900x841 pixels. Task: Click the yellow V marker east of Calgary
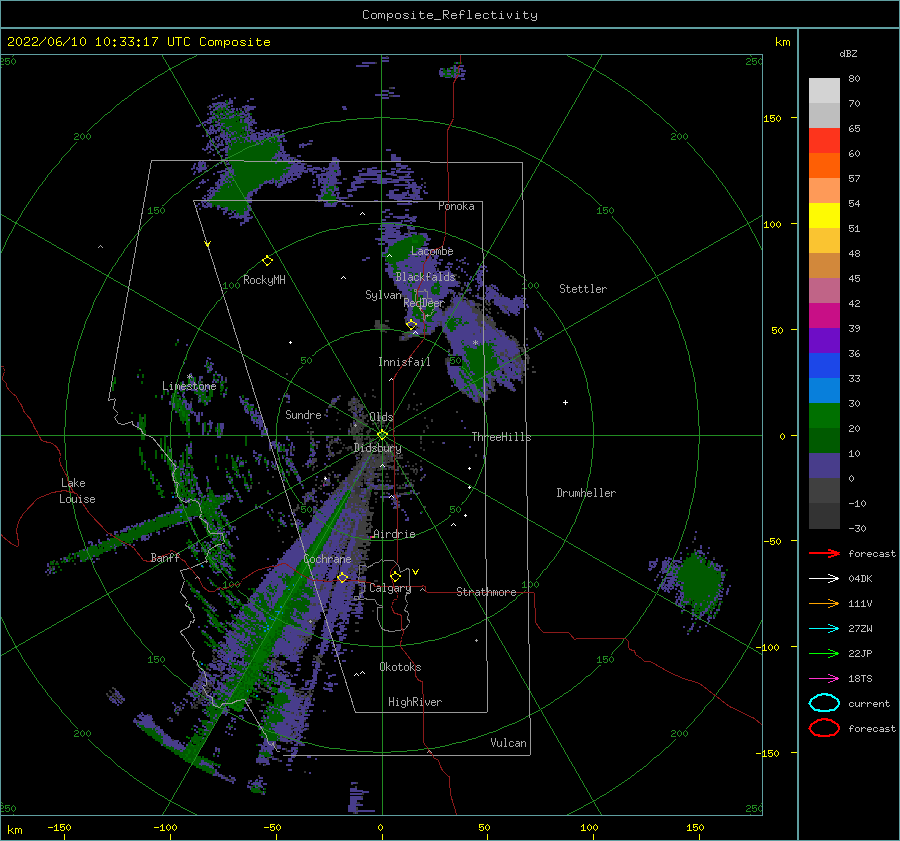point(415,572)
